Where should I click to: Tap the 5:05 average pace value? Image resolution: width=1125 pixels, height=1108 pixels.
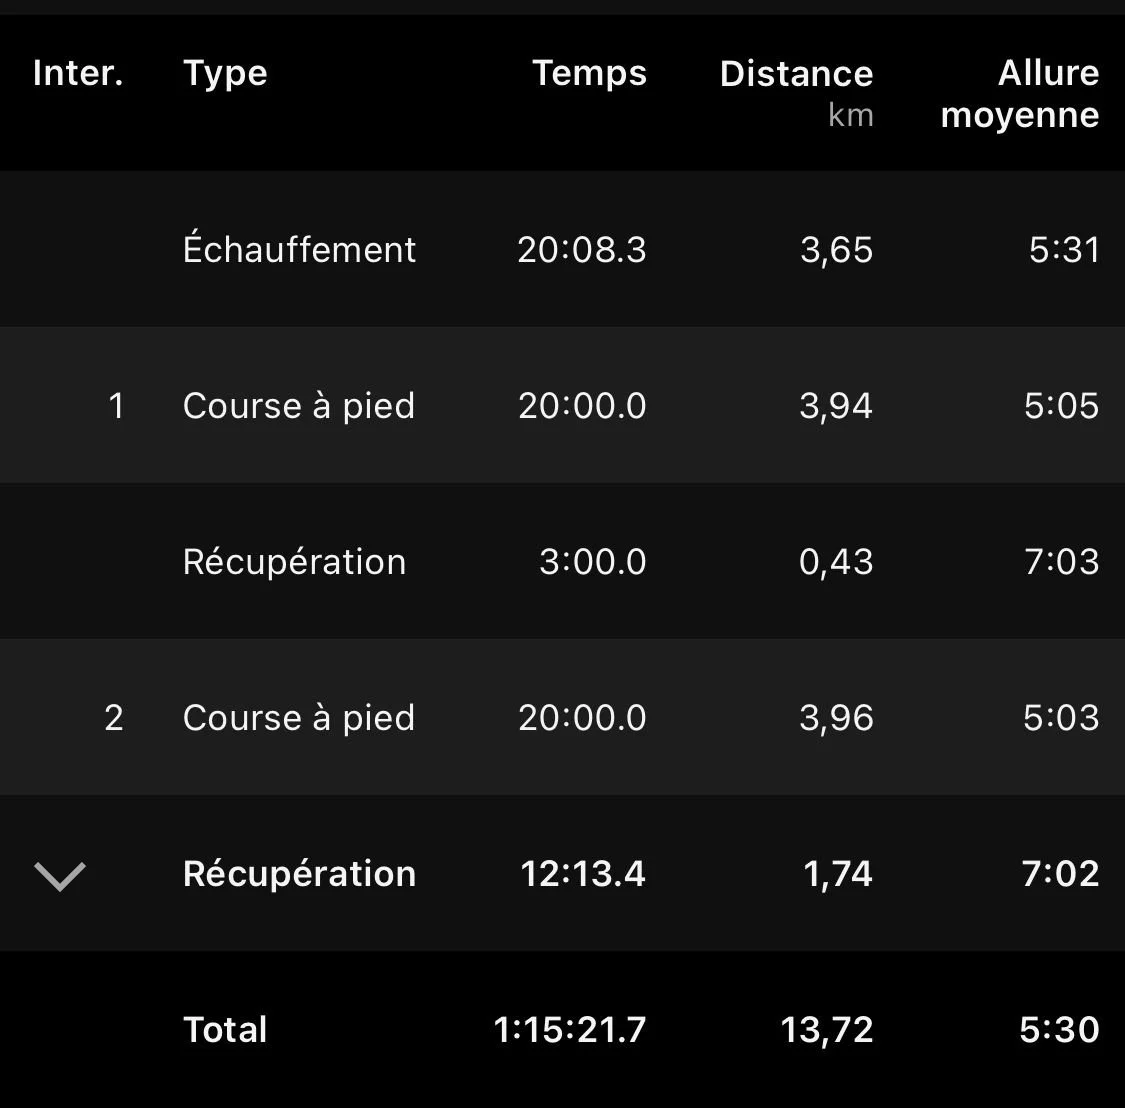click(x=1061, y=405)
